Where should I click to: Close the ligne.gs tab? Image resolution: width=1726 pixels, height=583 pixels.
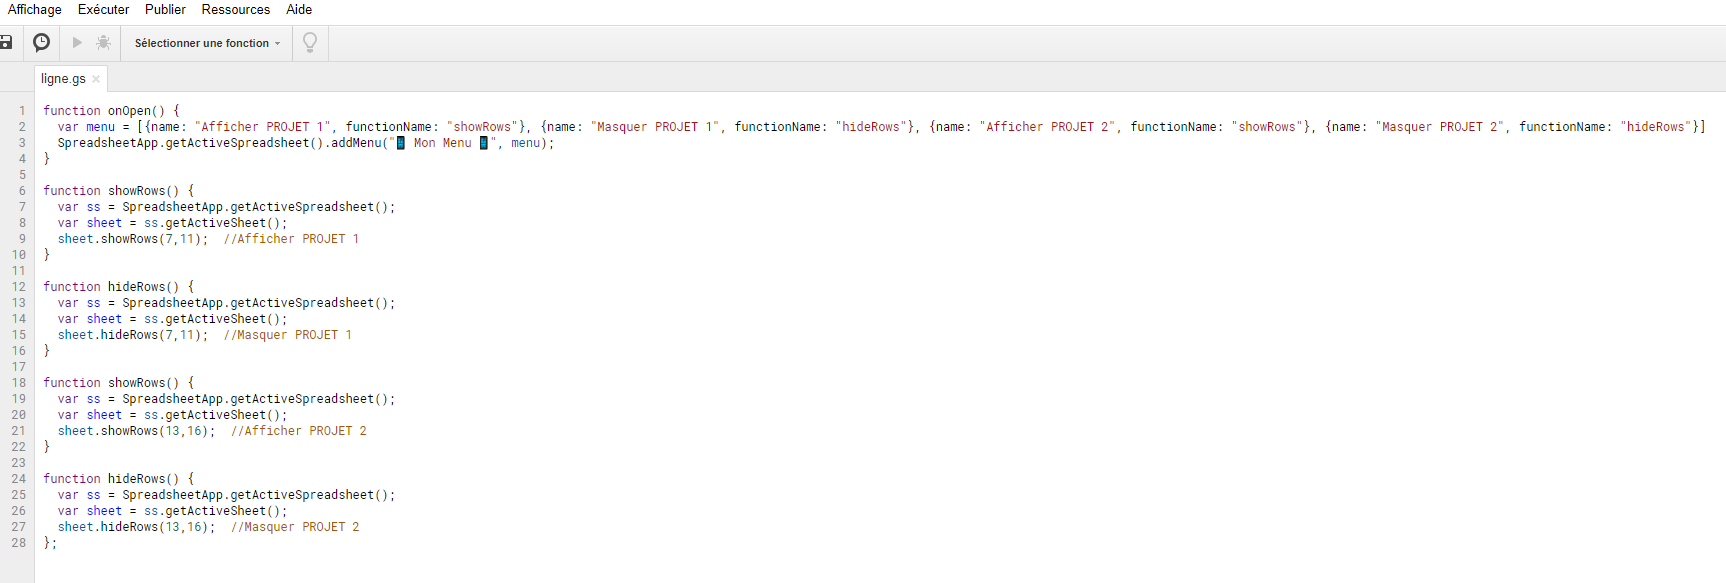pyautogui.click(x=96, y=79)
